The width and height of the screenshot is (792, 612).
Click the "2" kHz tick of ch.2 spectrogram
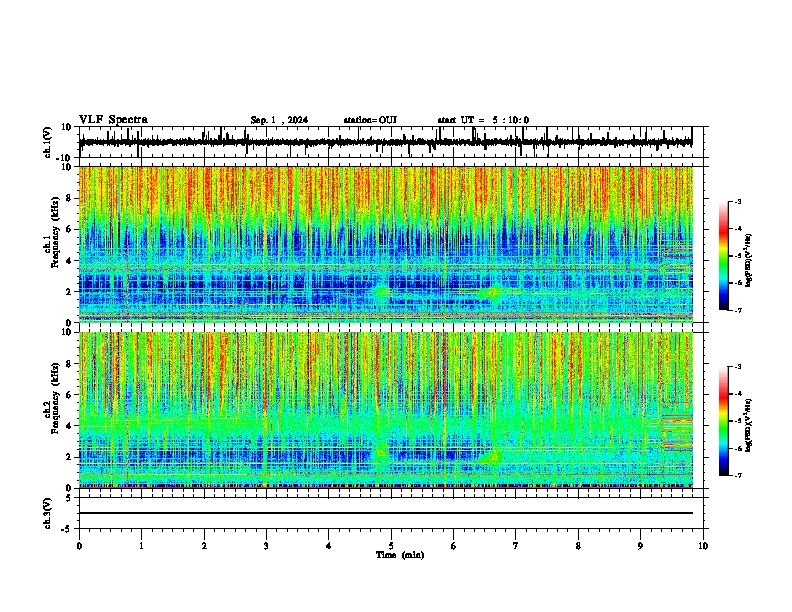tap(70, 457)
